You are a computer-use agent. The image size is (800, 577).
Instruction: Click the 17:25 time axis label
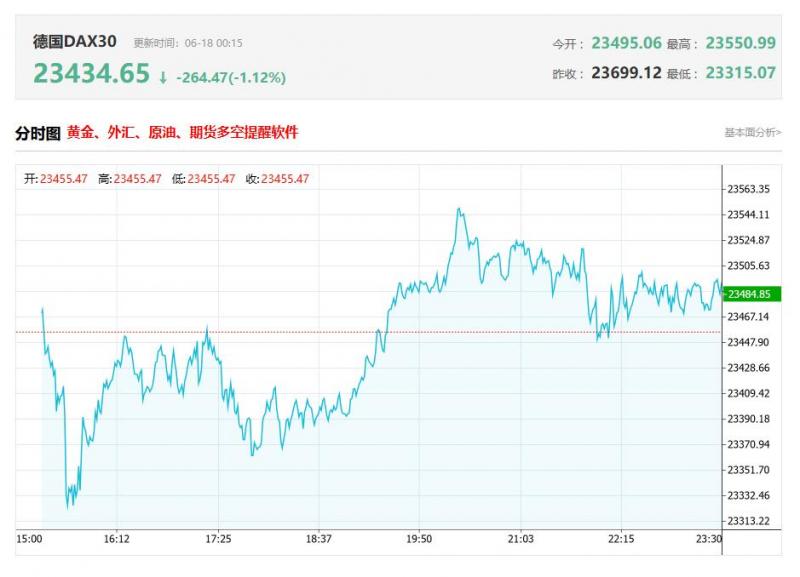(218, 539)
